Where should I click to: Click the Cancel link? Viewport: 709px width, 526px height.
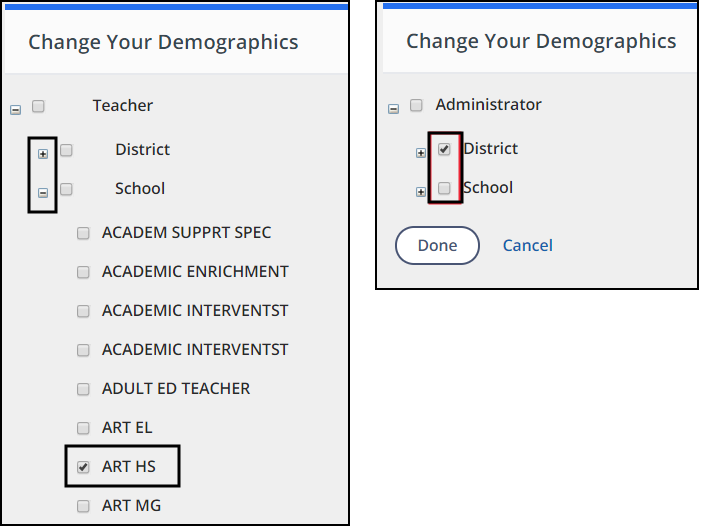pyautogui.click(x=527, y=246)
